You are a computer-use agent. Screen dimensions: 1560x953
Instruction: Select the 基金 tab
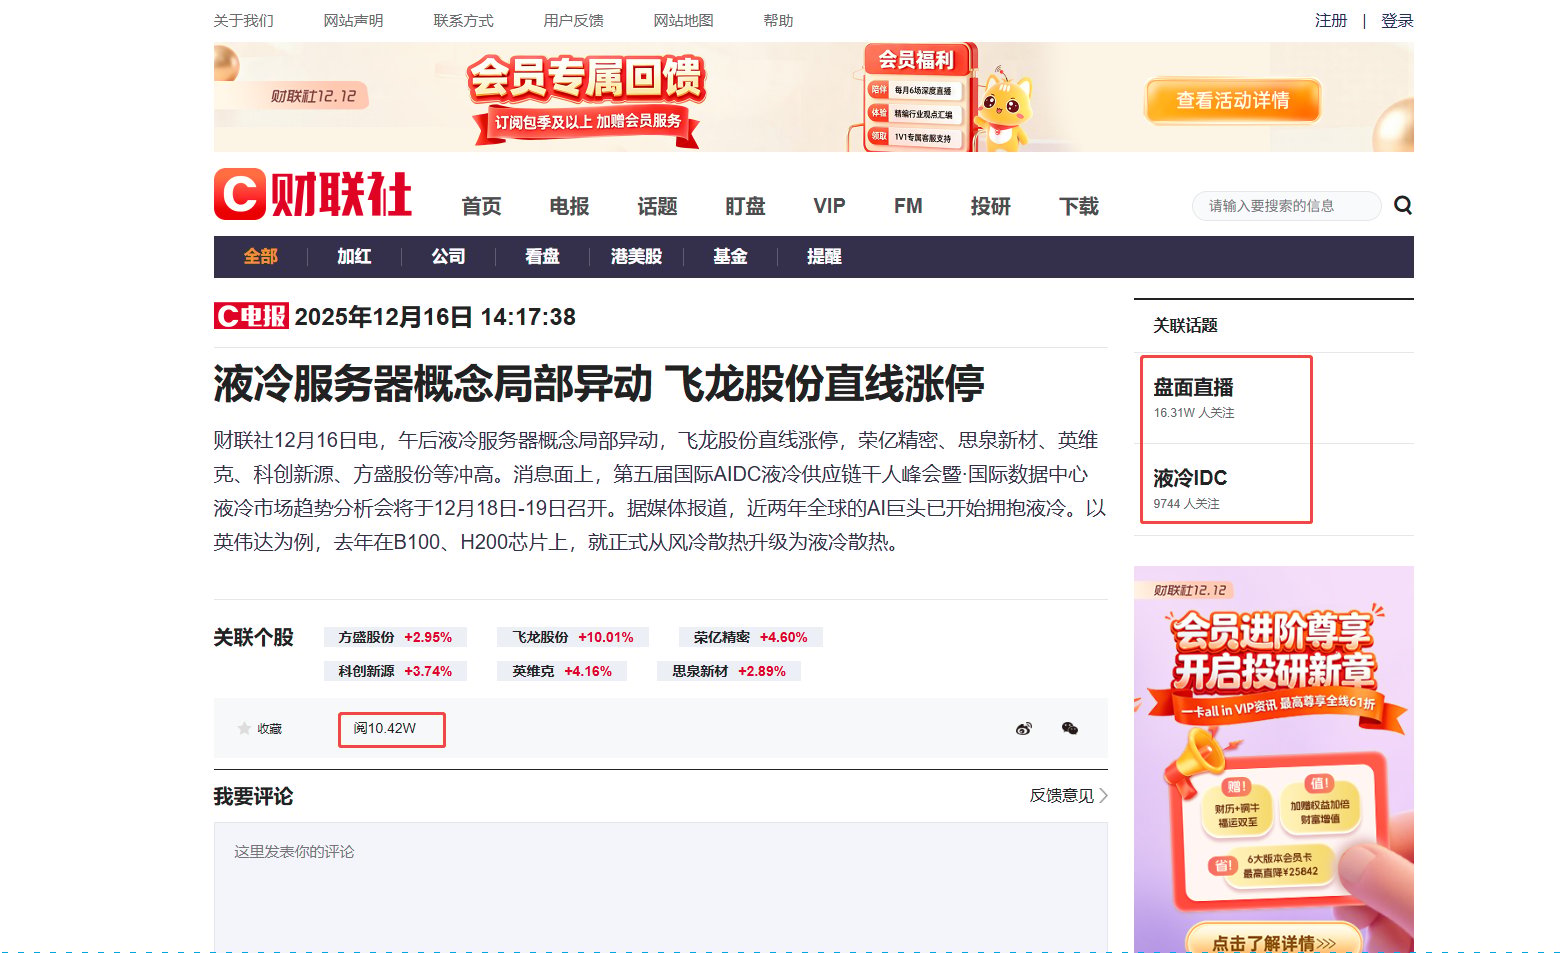tap(730, 257)
